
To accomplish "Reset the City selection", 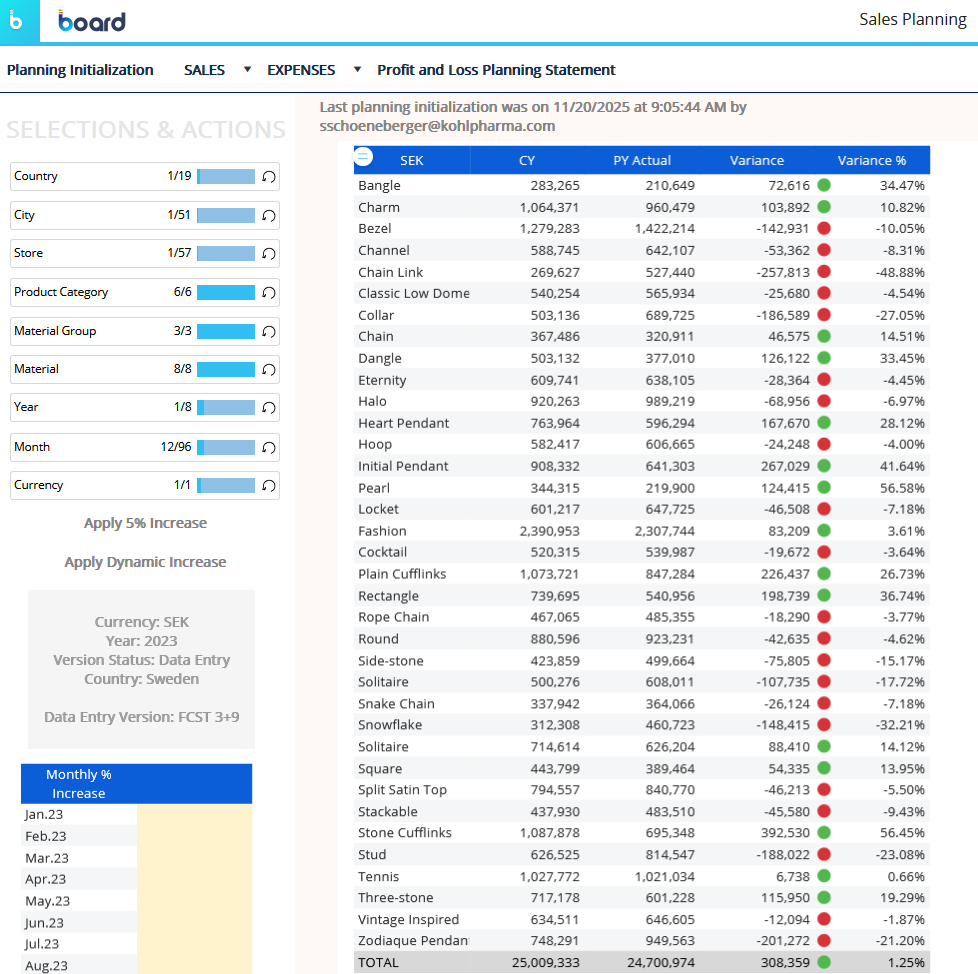I will 269,216.
